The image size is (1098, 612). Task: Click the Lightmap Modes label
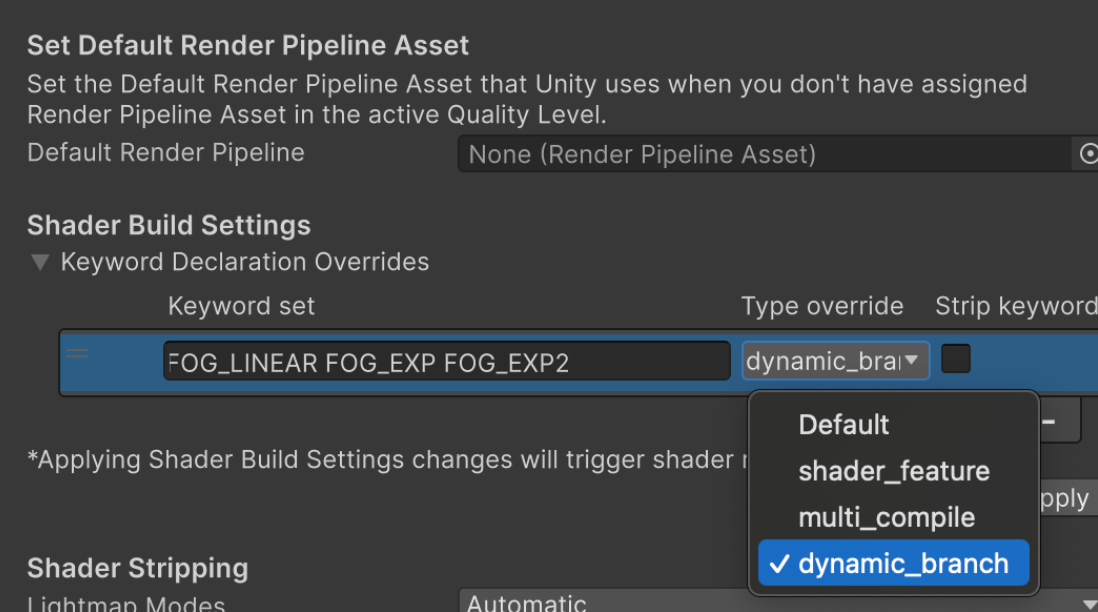[126, 604]
